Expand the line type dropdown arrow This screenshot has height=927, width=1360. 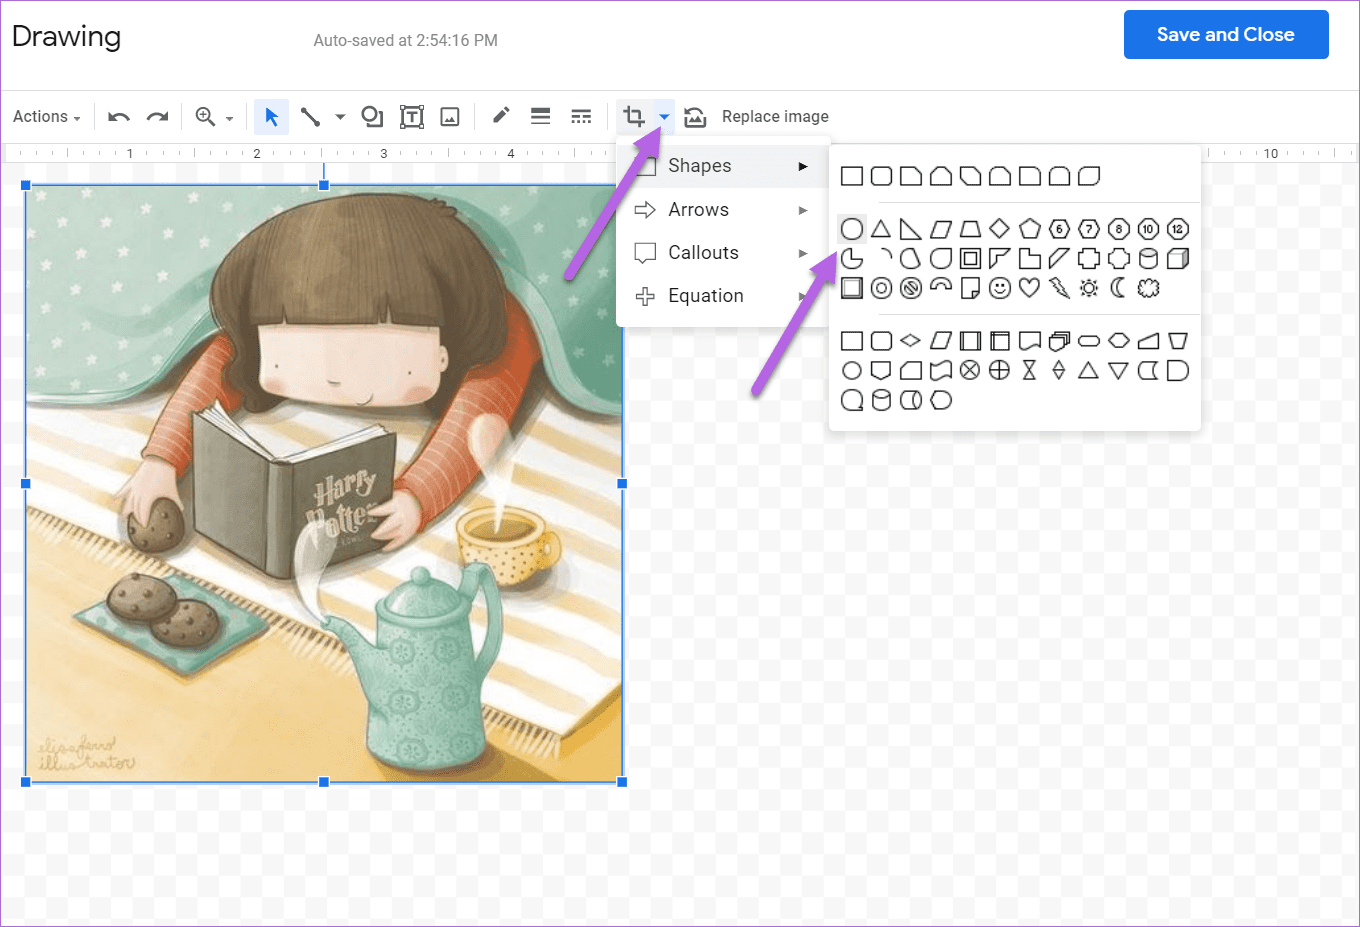pyautogui.click(x=340, y=117)
